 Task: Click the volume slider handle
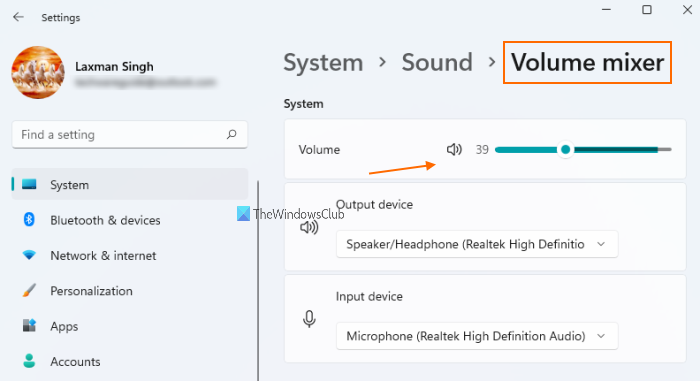pos(566,150)
